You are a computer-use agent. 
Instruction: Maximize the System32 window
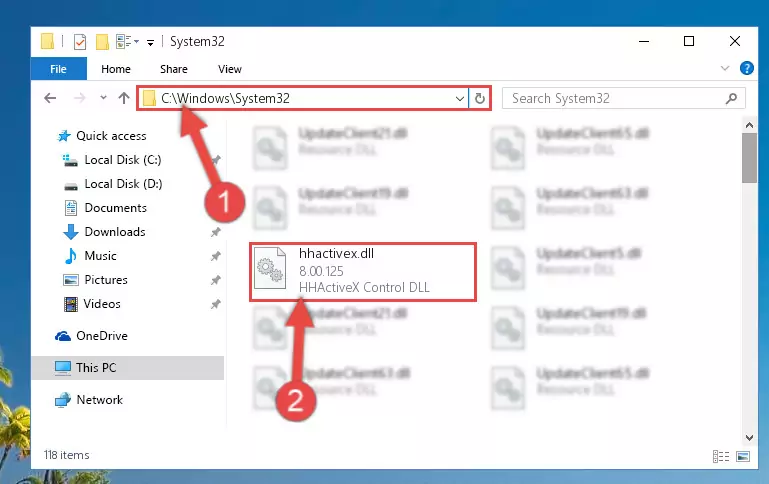(689, 41)
